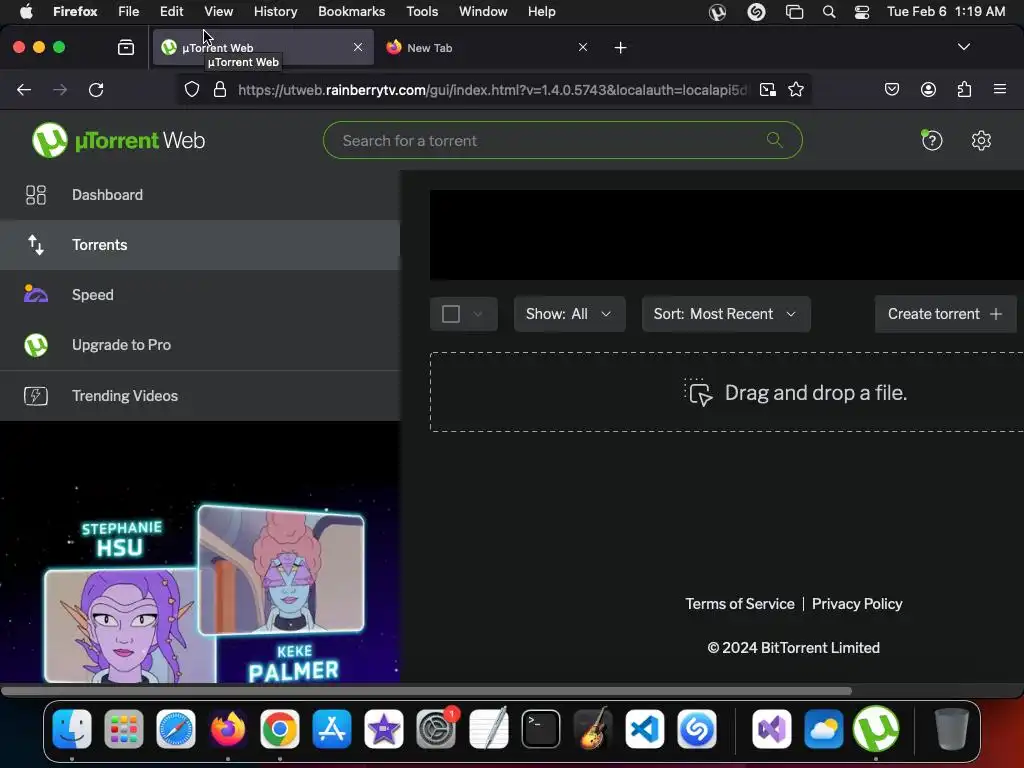Switch to the µTorrent Web browser tab
This screenshot has height=768, width=1024.
point(263,48)
